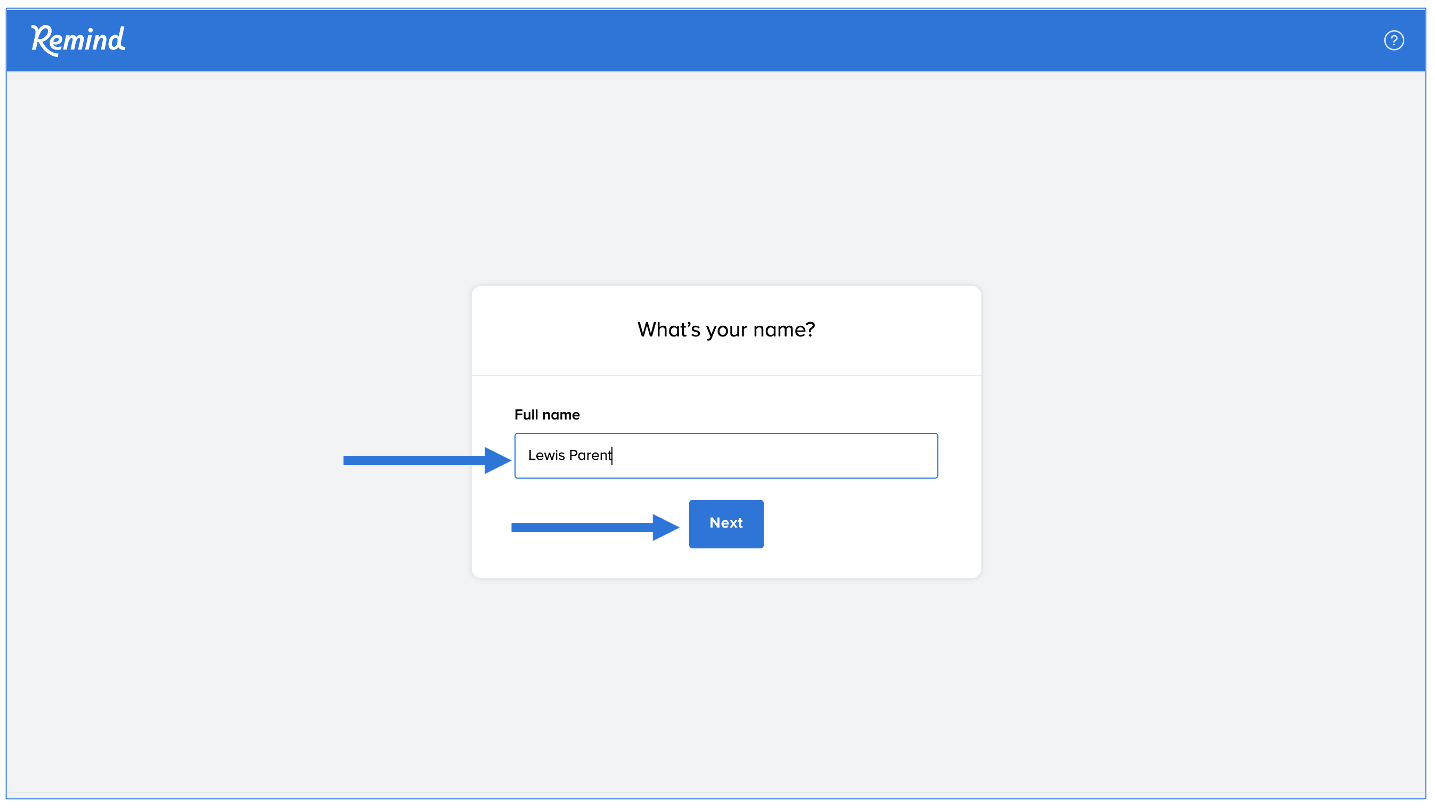Click the text cursor after "Parent"
The height and width of the screenshot is (808, 1435).
click(612, 456)
